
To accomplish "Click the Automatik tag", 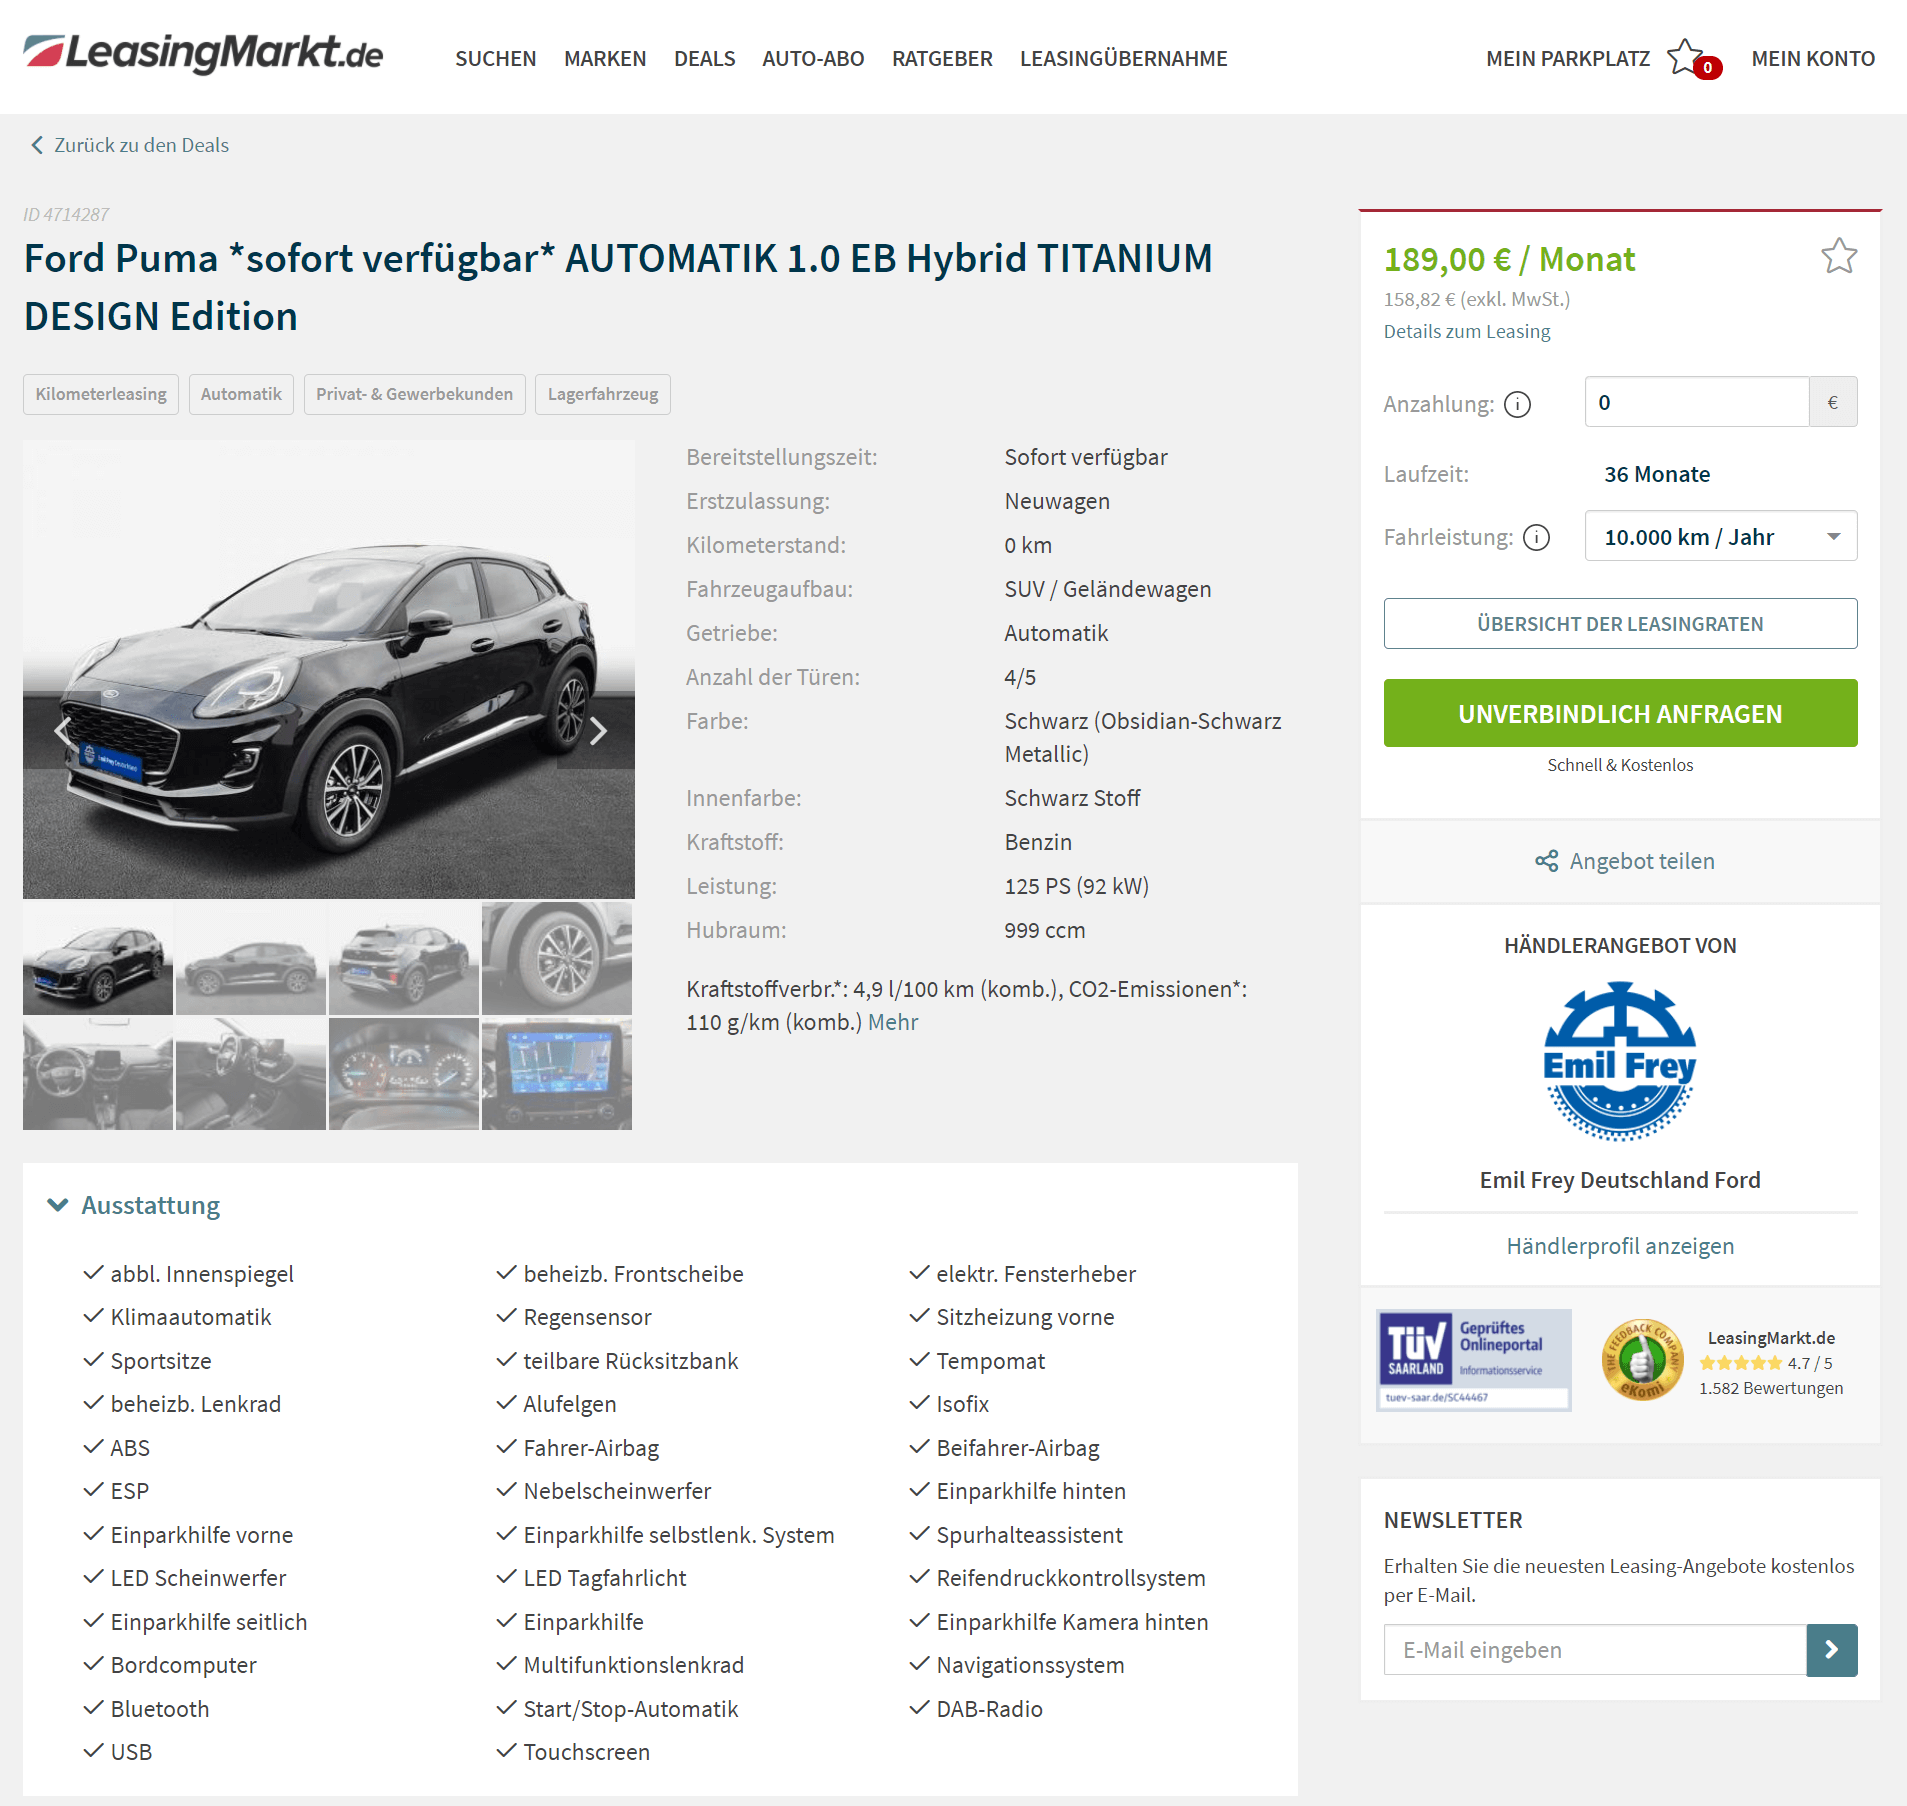I will pyautogui.click(x=241, y=394).
